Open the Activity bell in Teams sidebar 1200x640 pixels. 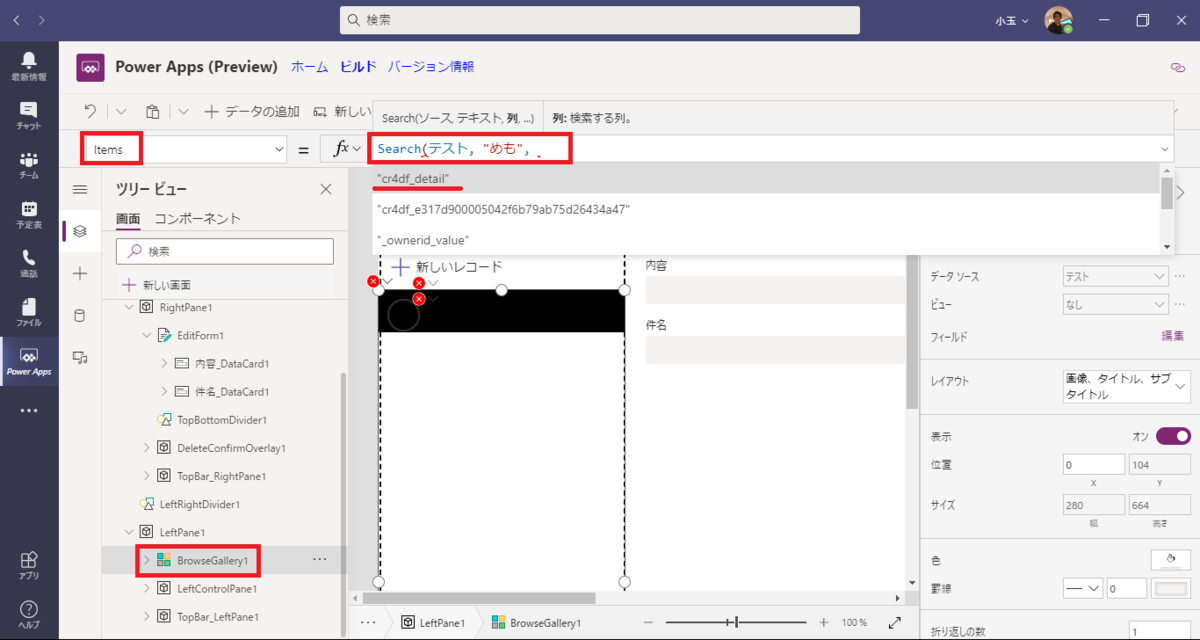pyautogui.click(x=28, y=66)
